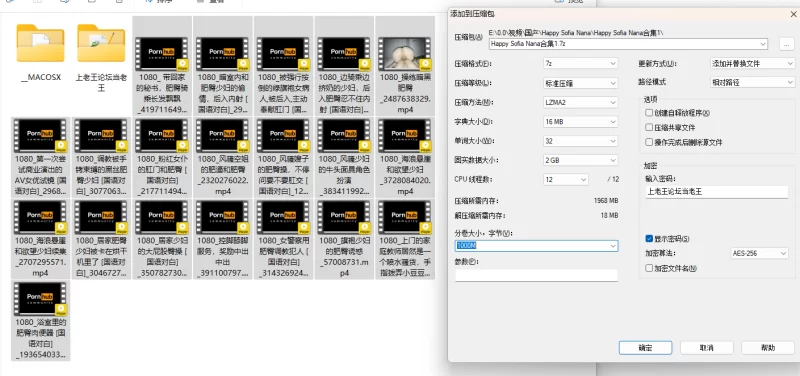Open update mode dropdown showing 添加并替换文件
The height and width of the screenshot is (376, 800).
point(753,64)
